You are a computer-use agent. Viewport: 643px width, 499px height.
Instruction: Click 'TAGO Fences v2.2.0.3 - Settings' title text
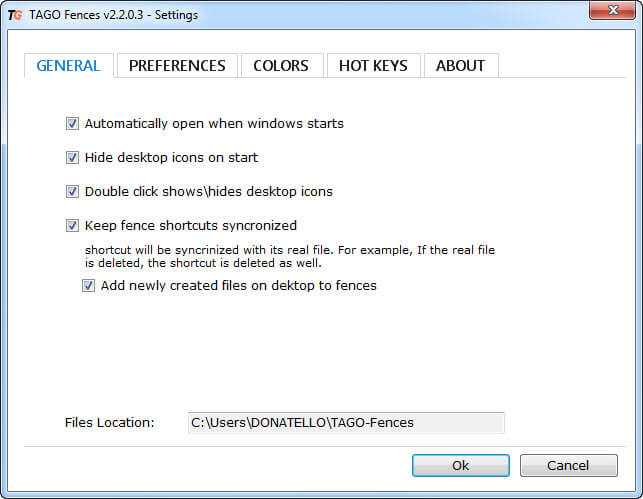114,15
